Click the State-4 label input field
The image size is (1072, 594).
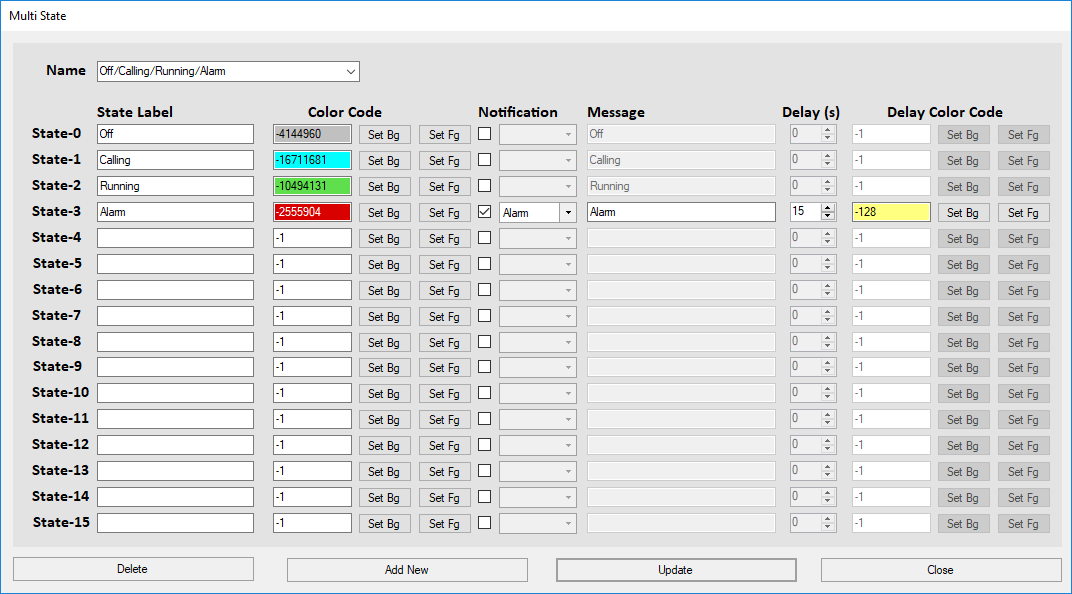pyautogui.click(x=175, y=238)
